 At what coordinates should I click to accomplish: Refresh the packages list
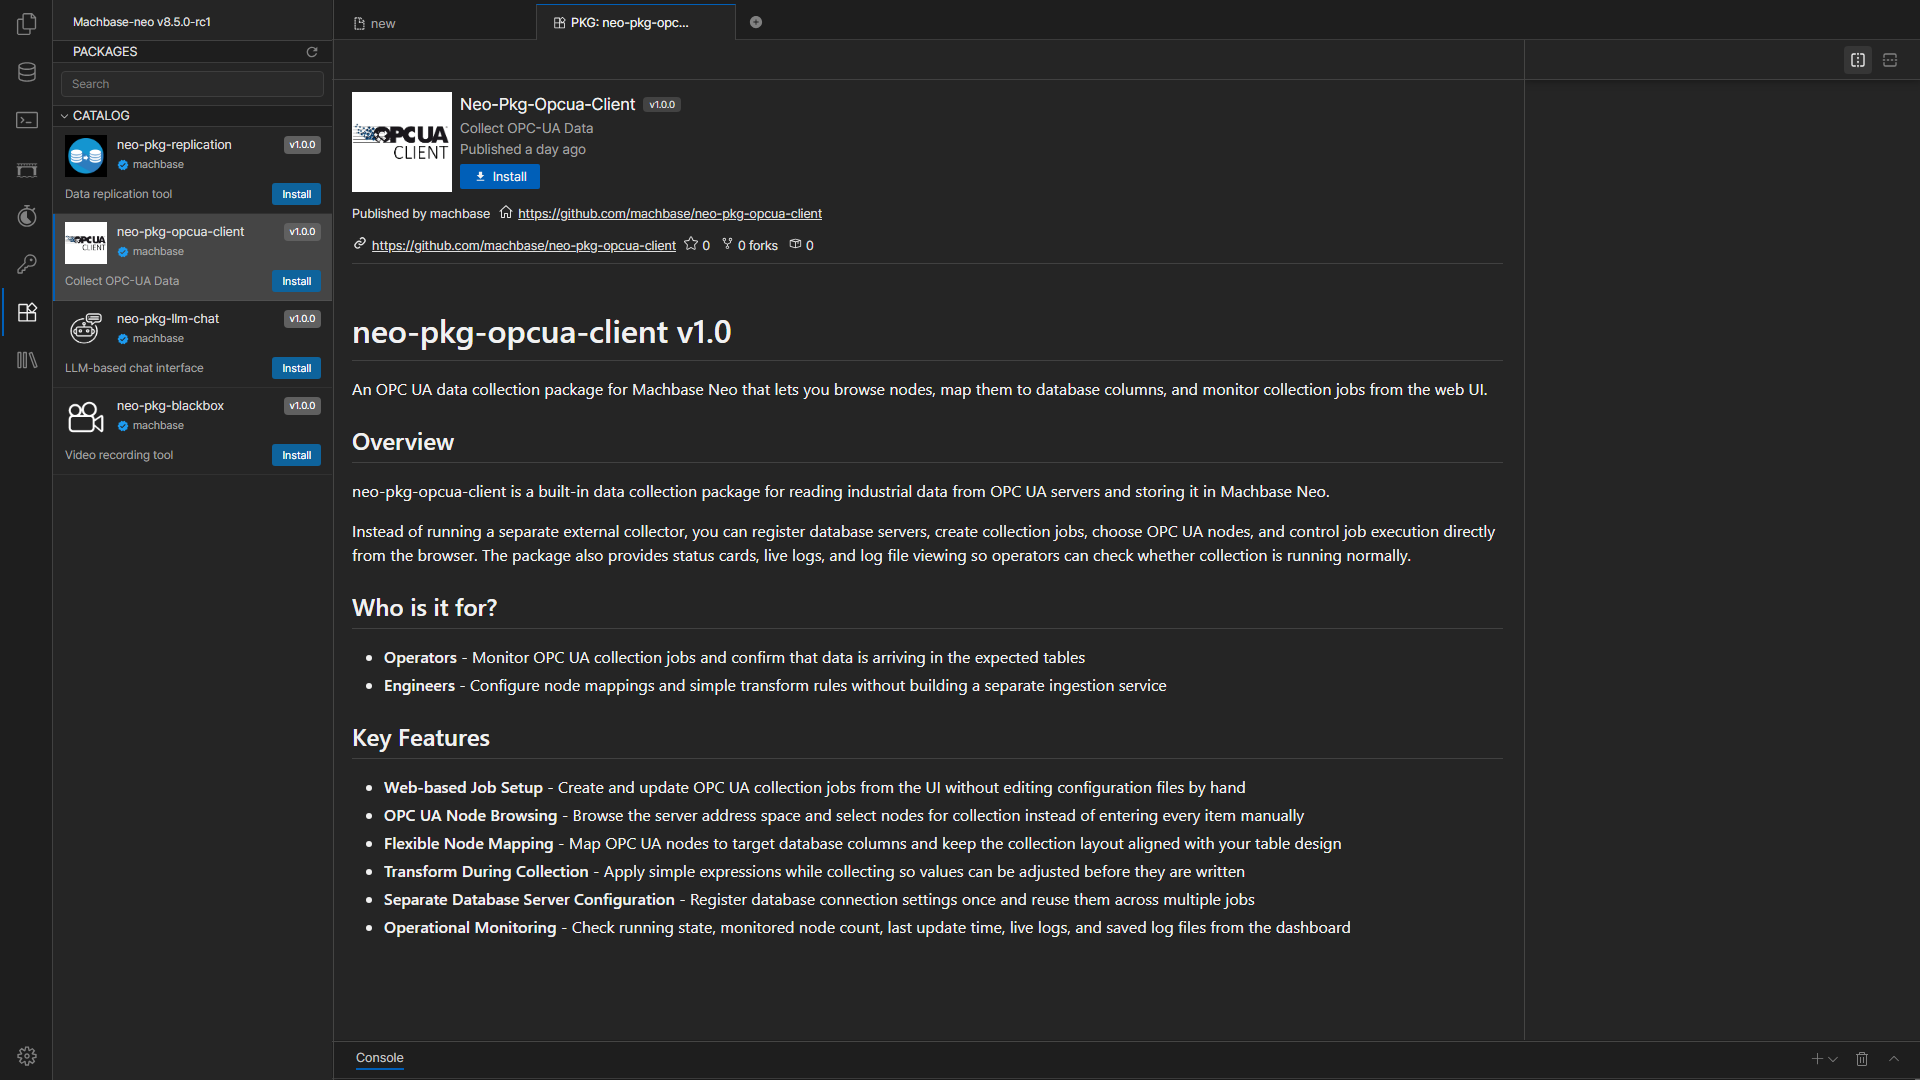pyautogui.click(x=312, y=52)
